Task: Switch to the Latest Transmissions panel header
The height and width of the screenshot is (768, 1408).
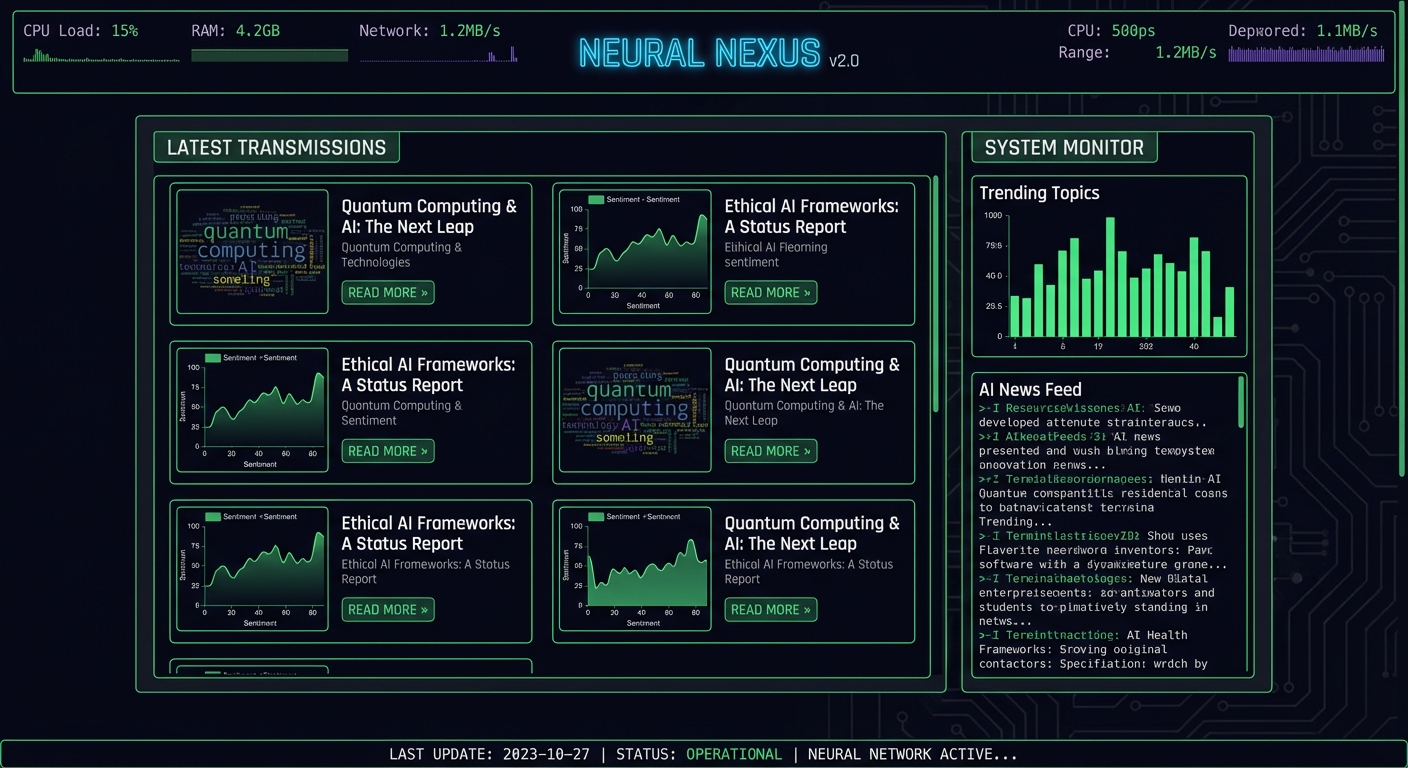Action: click(276, 147)
